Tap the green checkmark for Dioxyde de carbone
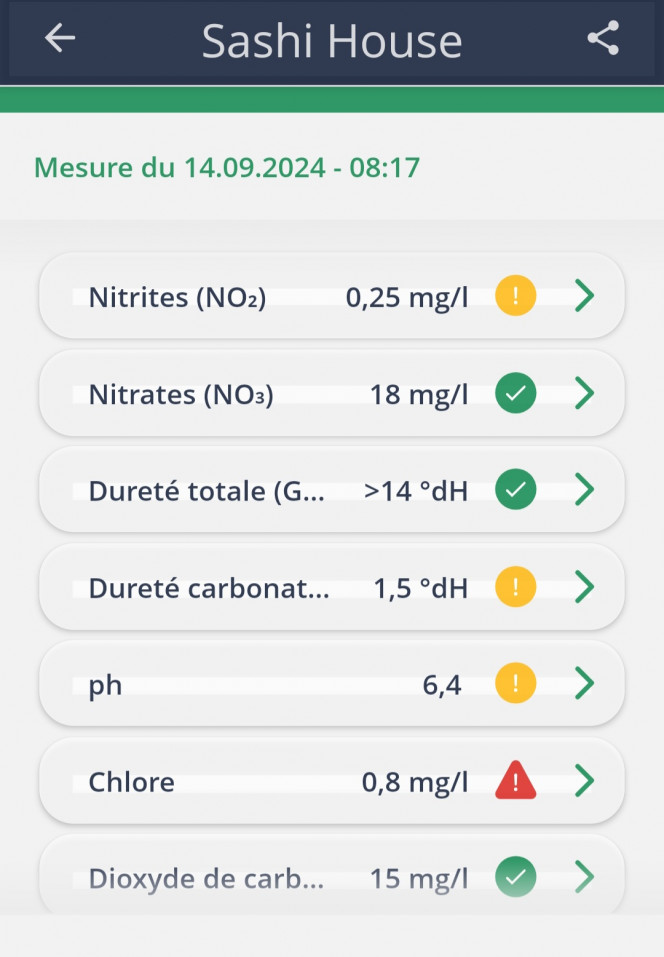664x957 pixels. coord(516,877)
